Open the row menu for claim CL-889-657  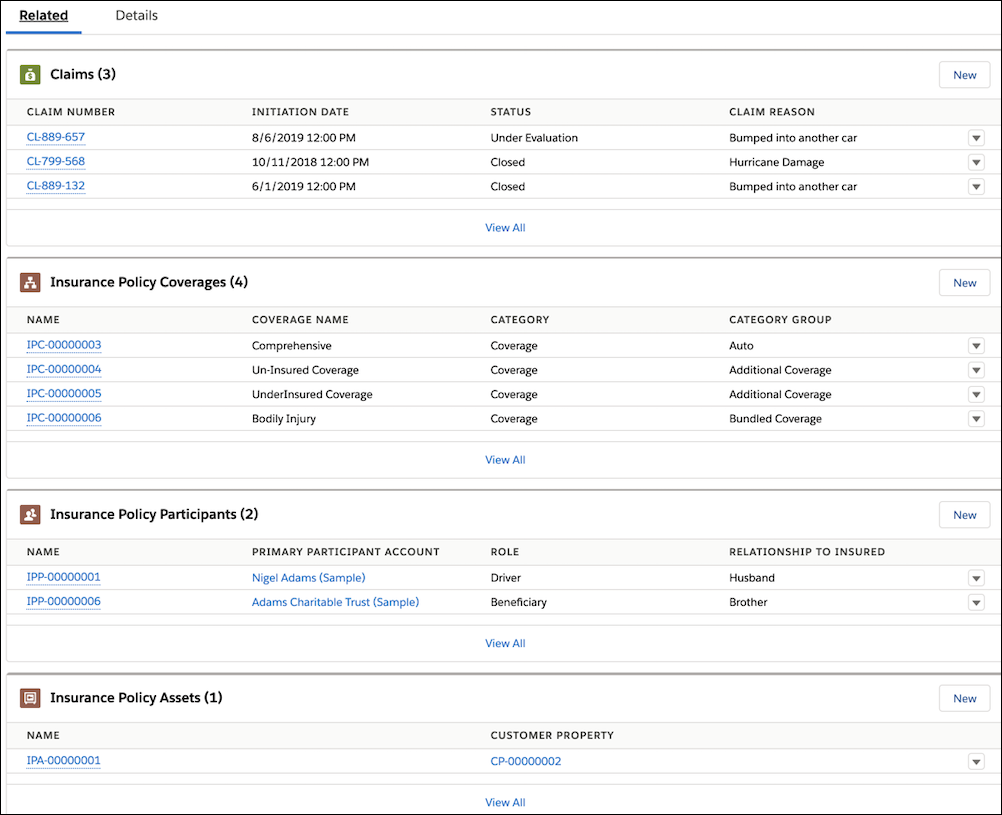[976, 138]
